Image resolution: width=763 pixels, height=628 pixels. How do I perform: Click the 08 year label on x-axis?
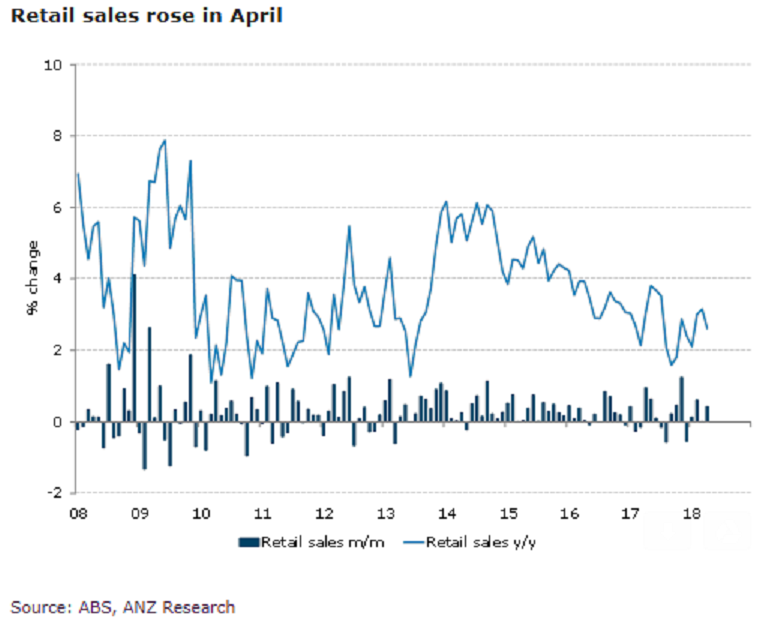coord(78,514)
